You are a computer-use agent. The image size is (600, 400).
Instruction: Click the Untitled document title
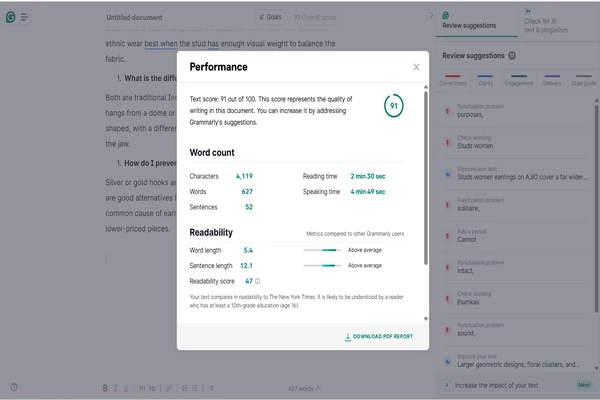[134, 18]
